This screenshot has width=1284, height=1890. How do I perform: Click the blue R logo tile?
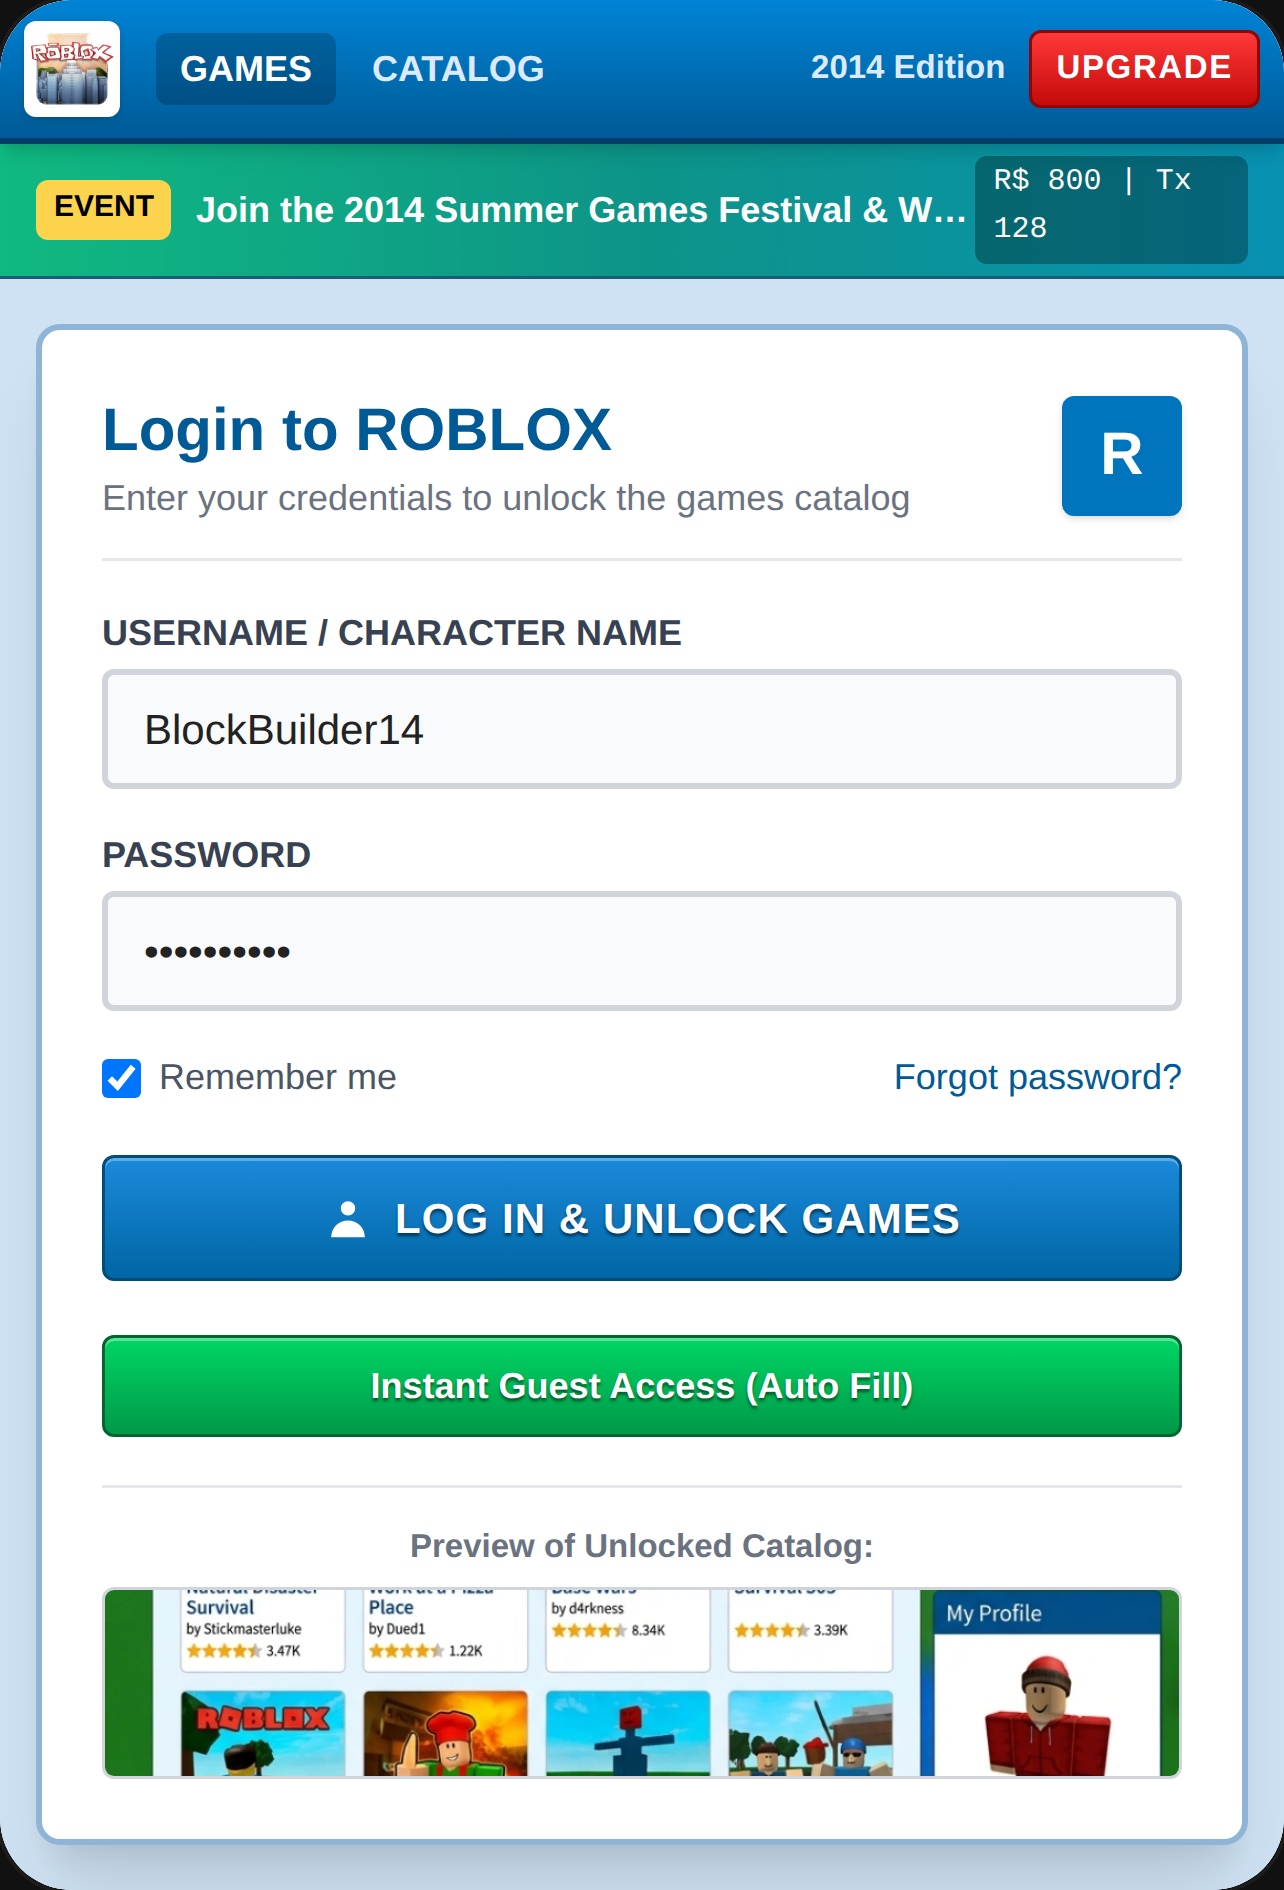[1122, 456]
